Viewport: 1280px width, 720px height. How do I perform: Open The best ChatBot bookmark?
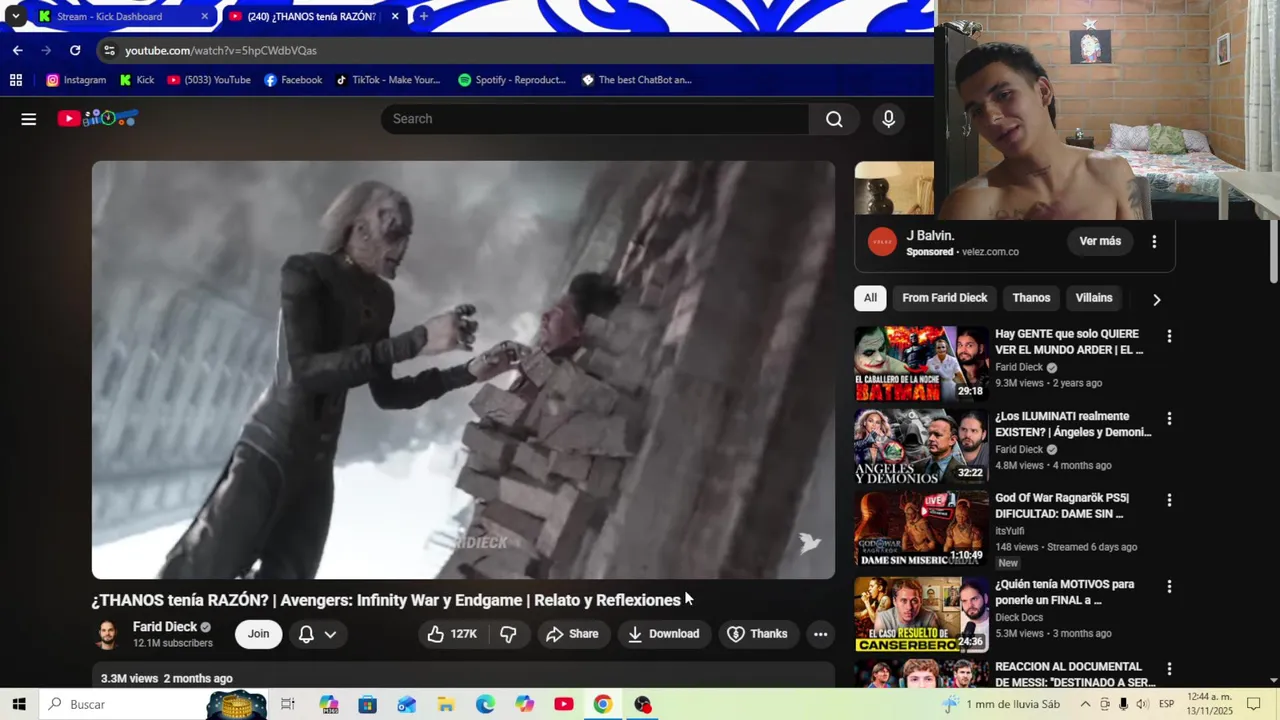click(x=637, y=80)
